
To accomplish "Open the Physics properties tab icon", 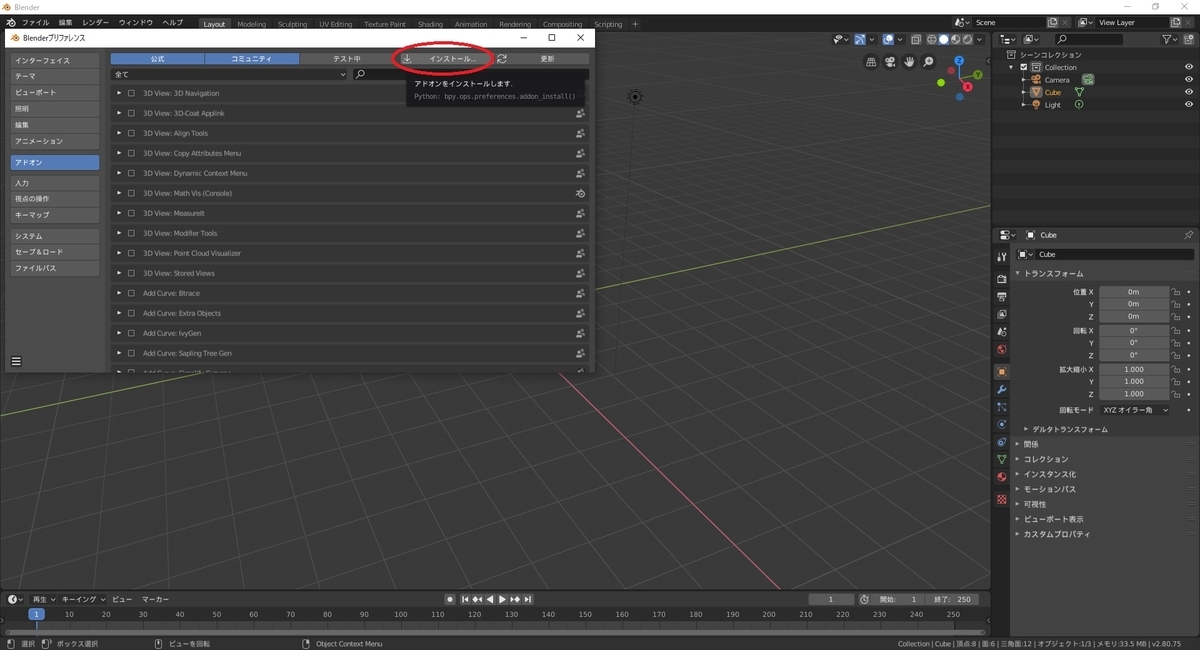I will coord(1001,424).
